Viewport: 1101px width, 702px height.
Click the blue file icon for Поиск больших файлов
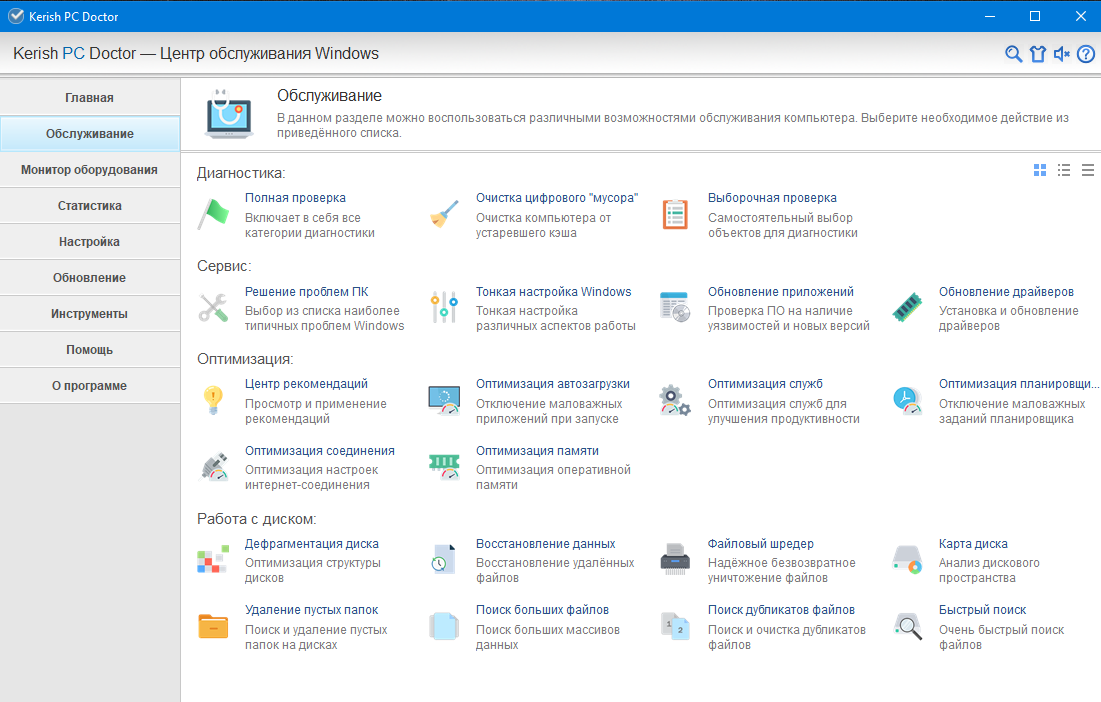pos(444,626)
